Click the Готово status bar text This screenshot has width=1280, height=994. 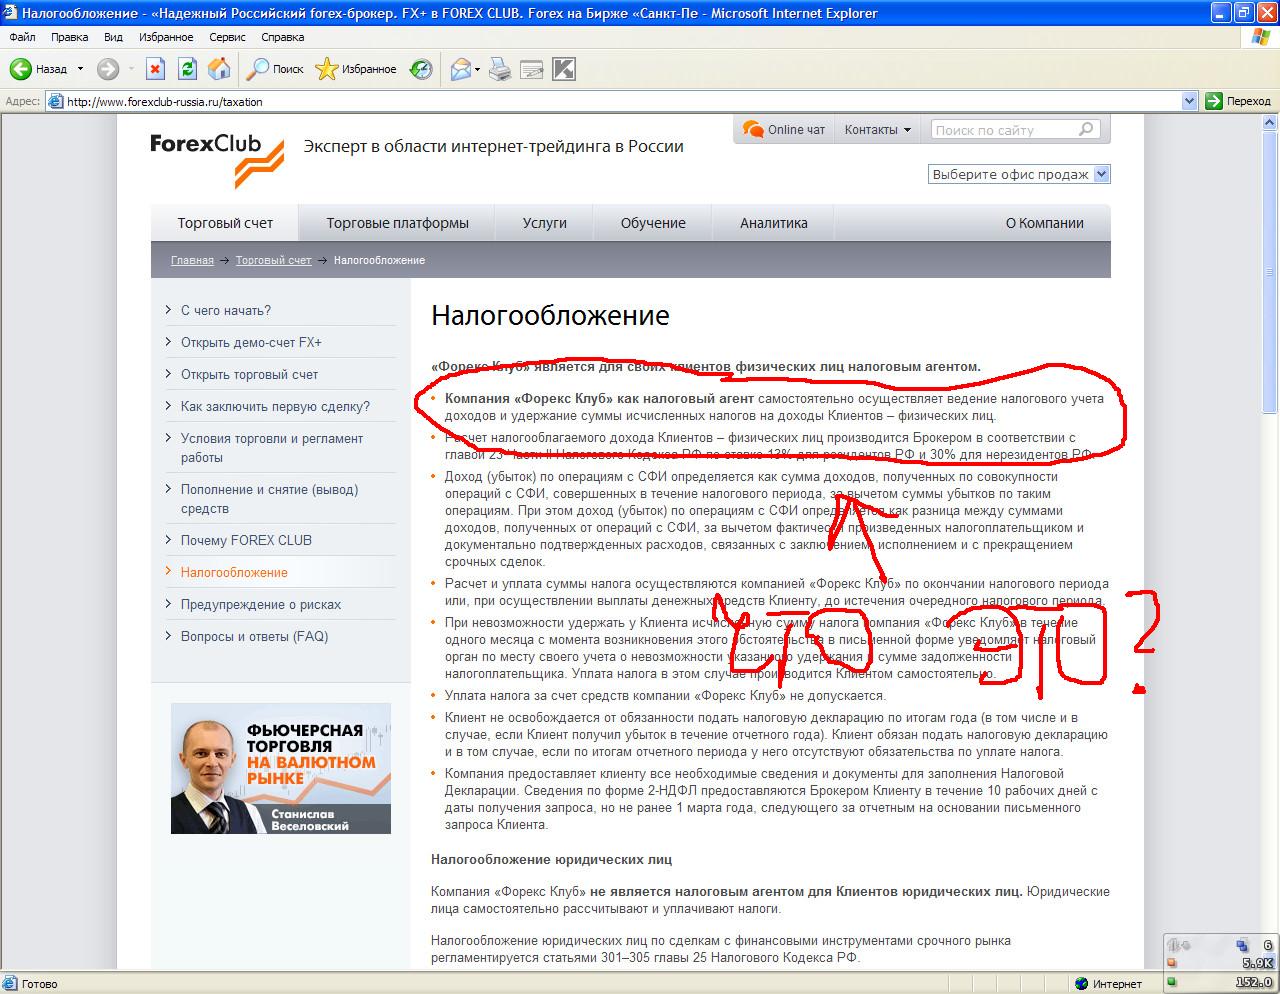pos(39,983)
